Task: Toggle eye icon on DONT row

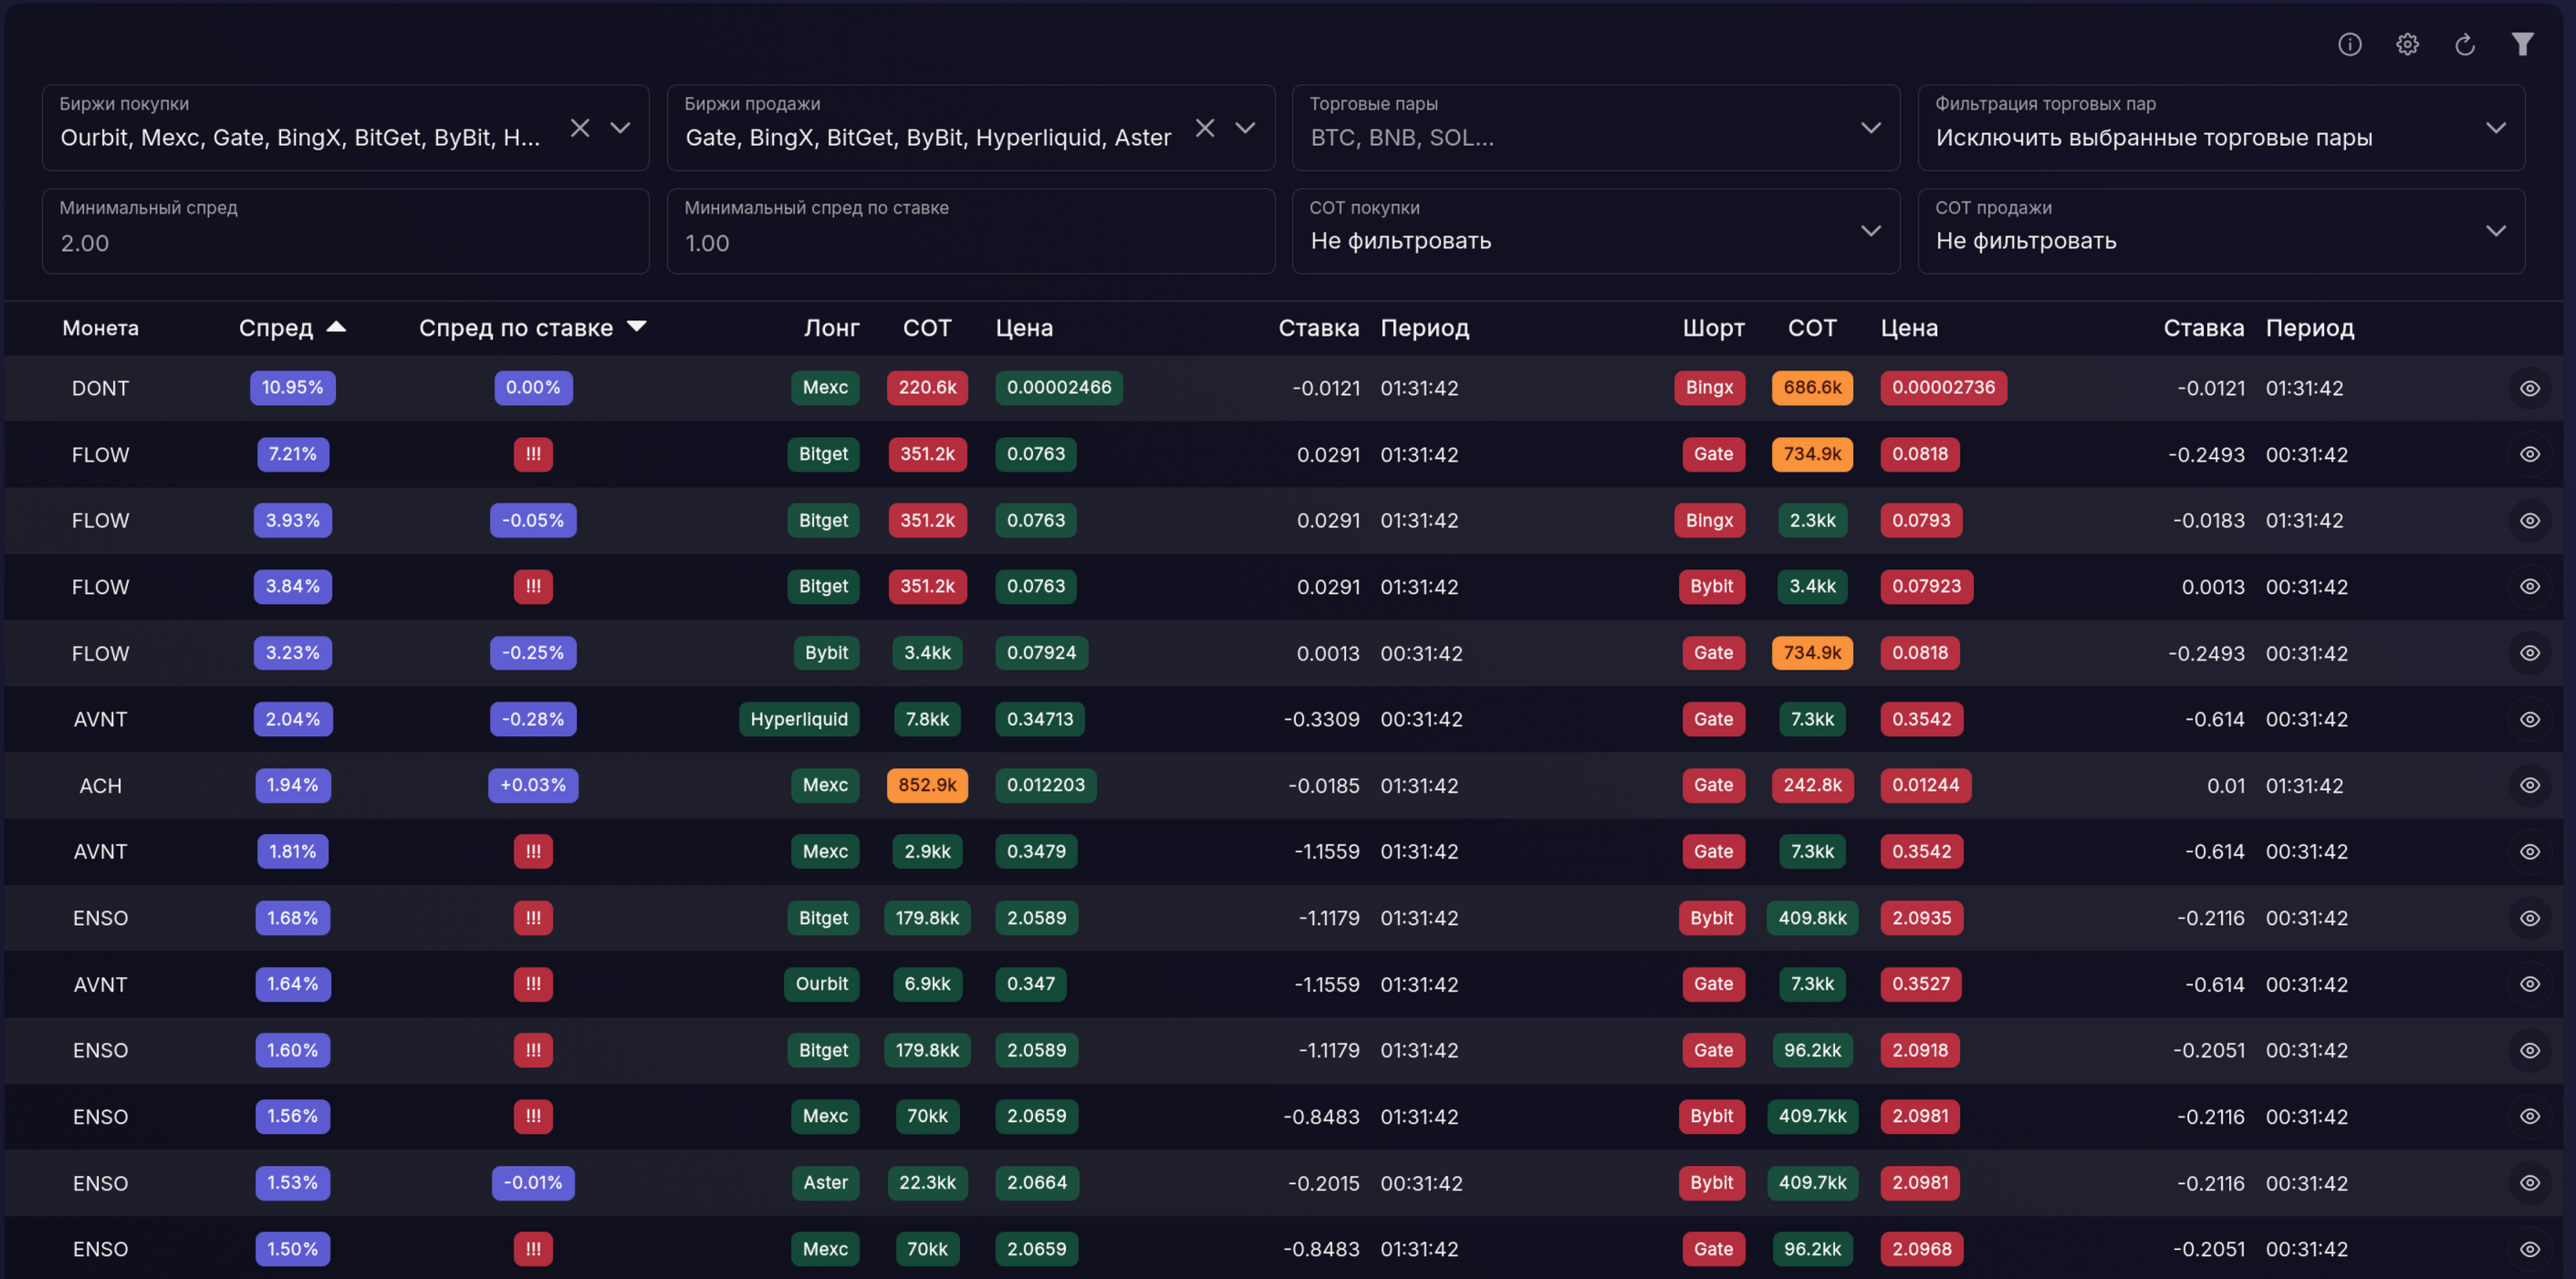Action: (x=2530, y=388)
